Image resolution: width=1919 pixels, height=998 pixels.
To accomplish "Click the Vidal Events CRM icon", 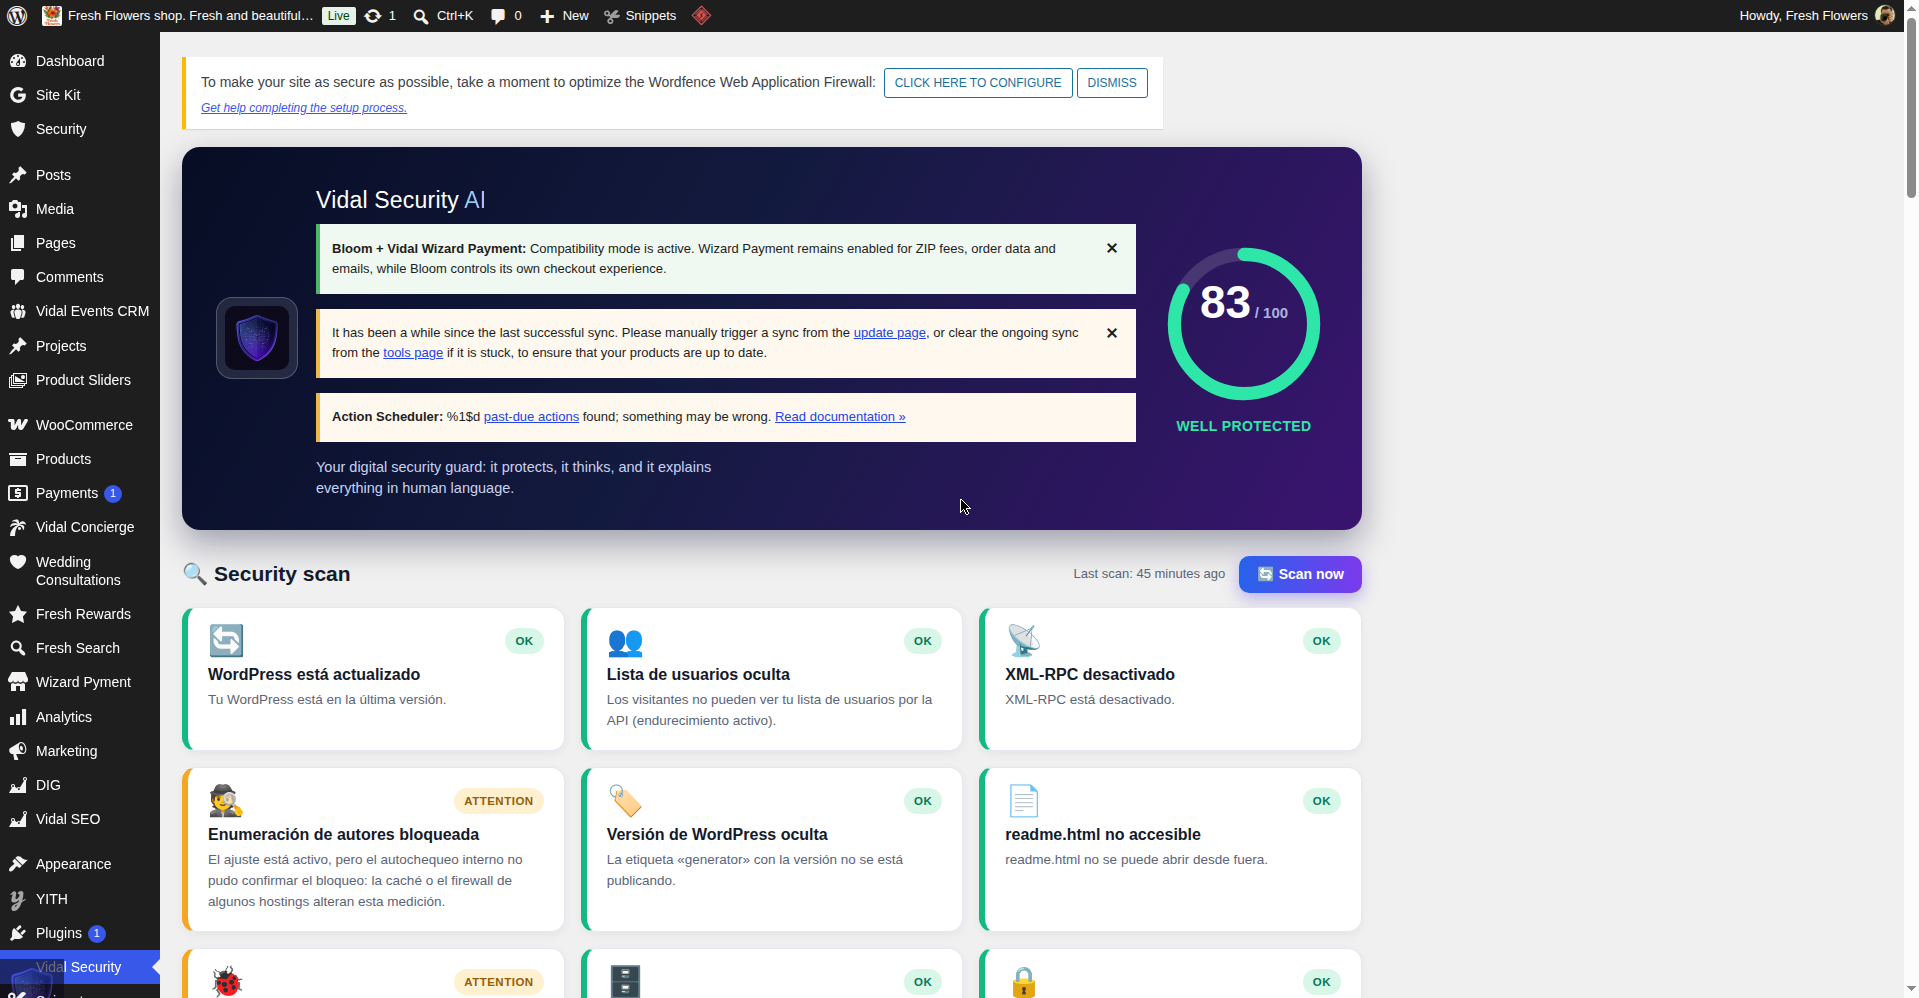I will pos(18,311).
